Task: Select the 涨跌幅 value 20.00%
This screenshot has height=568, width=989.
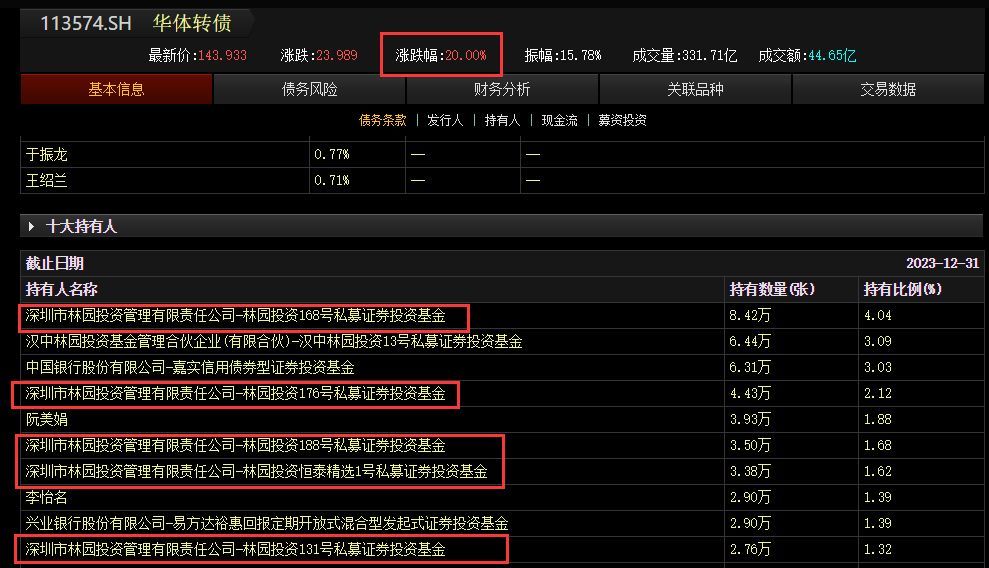Action: pyautogui.click(x=466, y=55)
